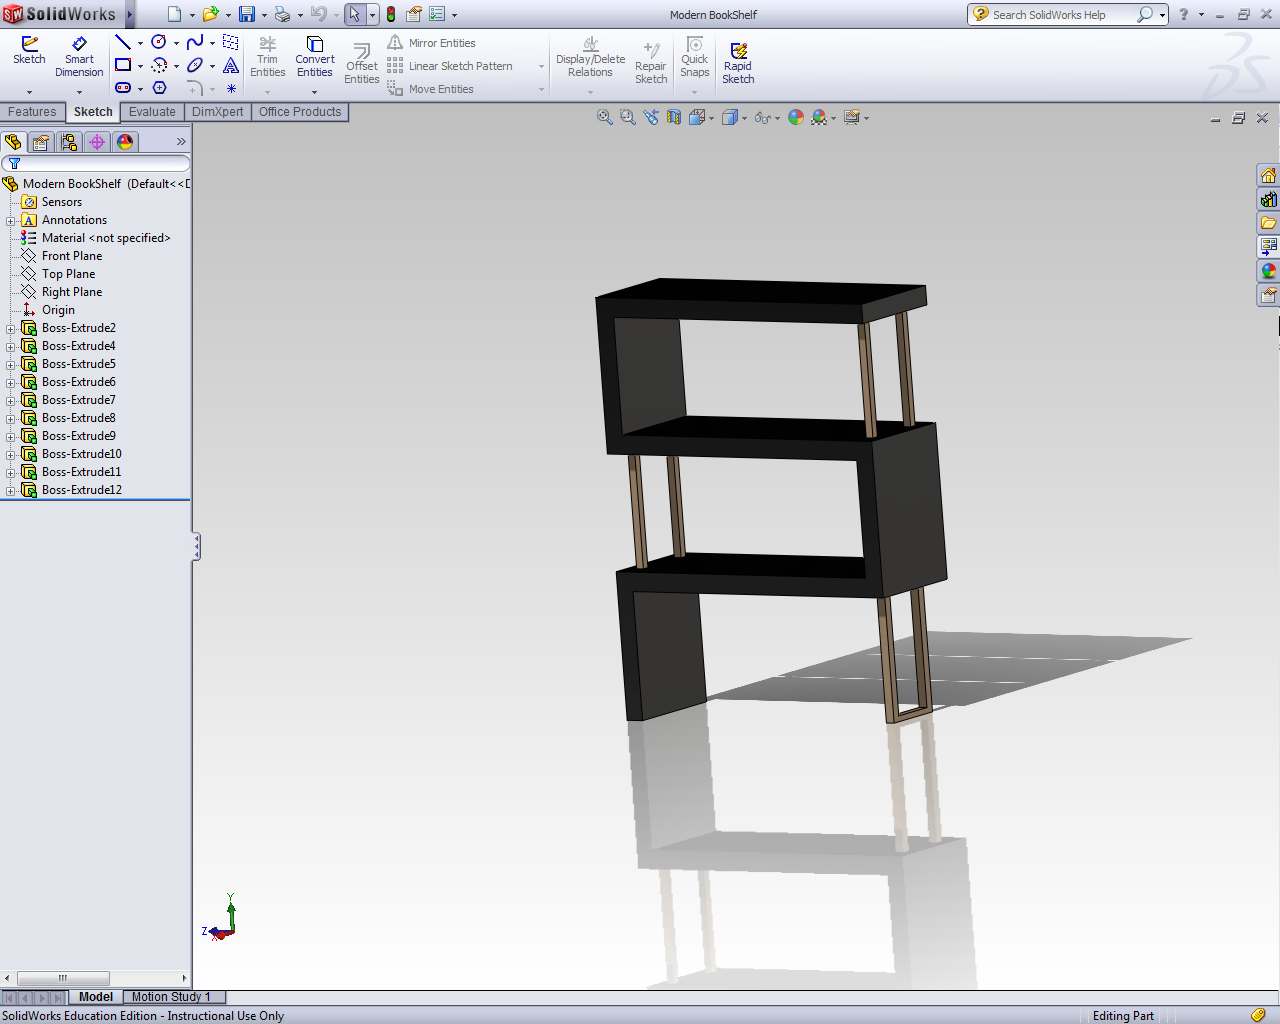This screenshot has width=1280, height=1024.
Task: Switch to DimXpert tab
Action: pyautogui.click(x=217, y=112)
